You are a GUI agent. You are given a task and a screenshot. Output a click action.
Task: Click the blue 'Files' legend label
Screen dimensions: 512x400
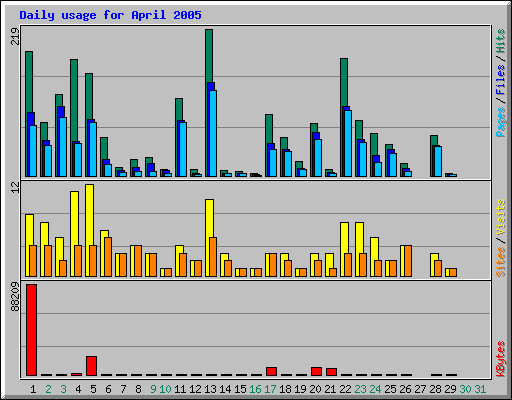pyautogui.click(x=500, y=80)
